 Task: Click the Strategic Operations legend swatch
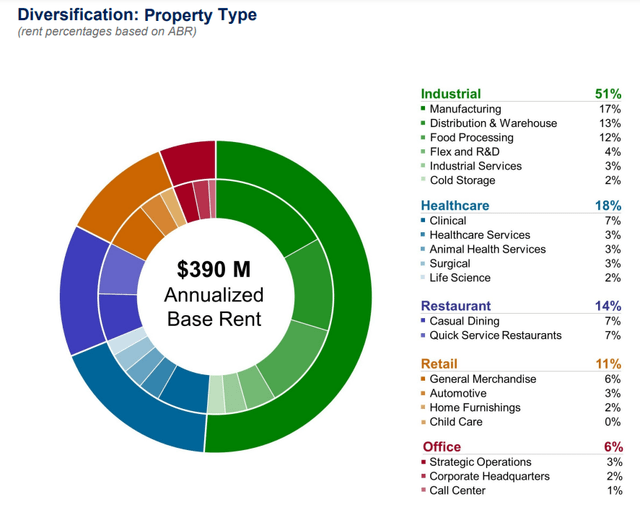[423, 462]
